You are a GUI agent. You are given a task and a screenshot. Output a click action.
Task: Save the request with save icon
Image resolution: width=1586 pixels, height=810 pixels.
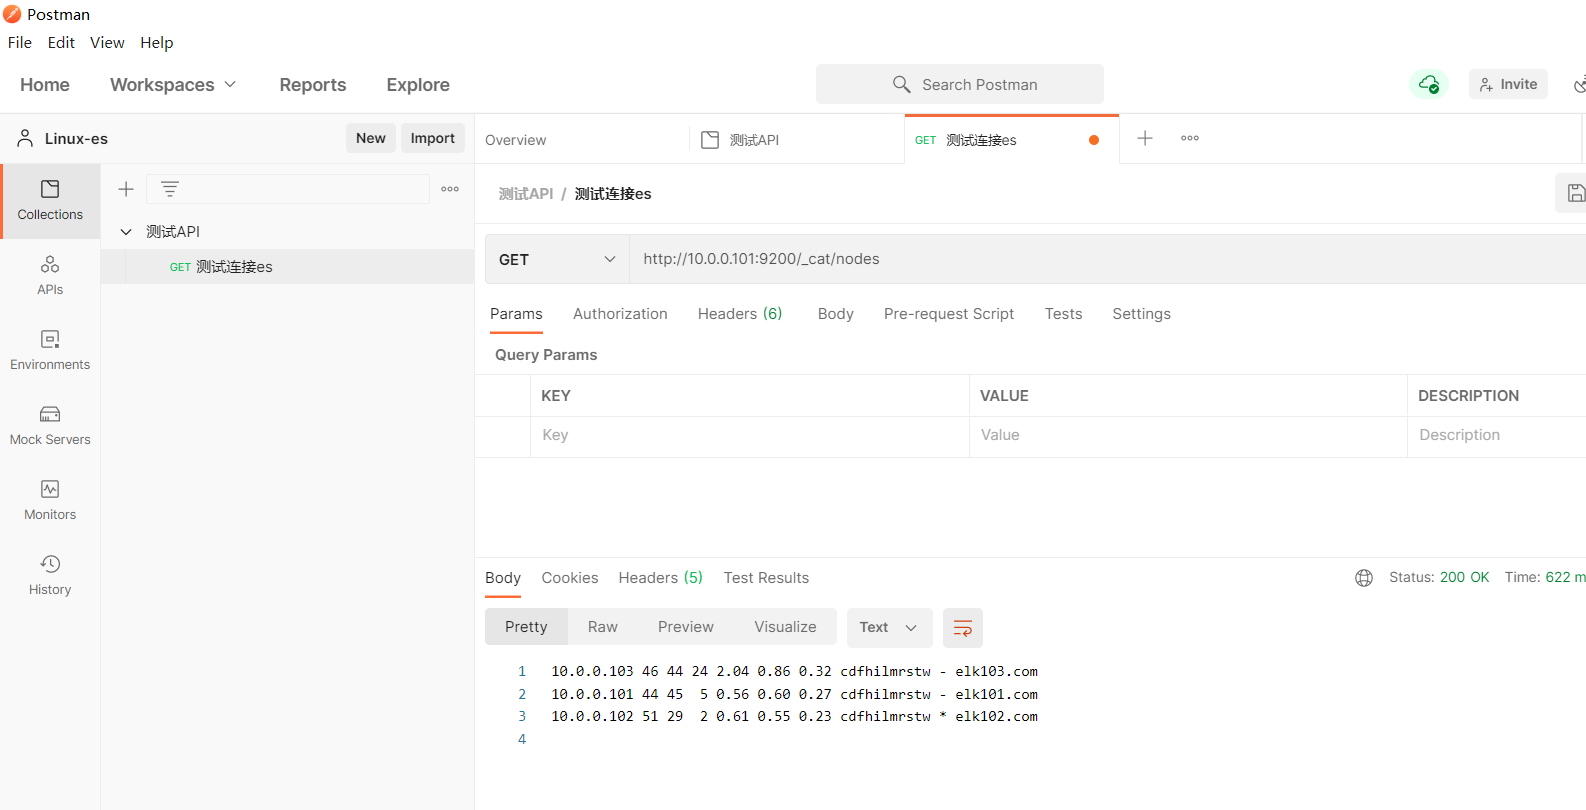coord(1575,193)
